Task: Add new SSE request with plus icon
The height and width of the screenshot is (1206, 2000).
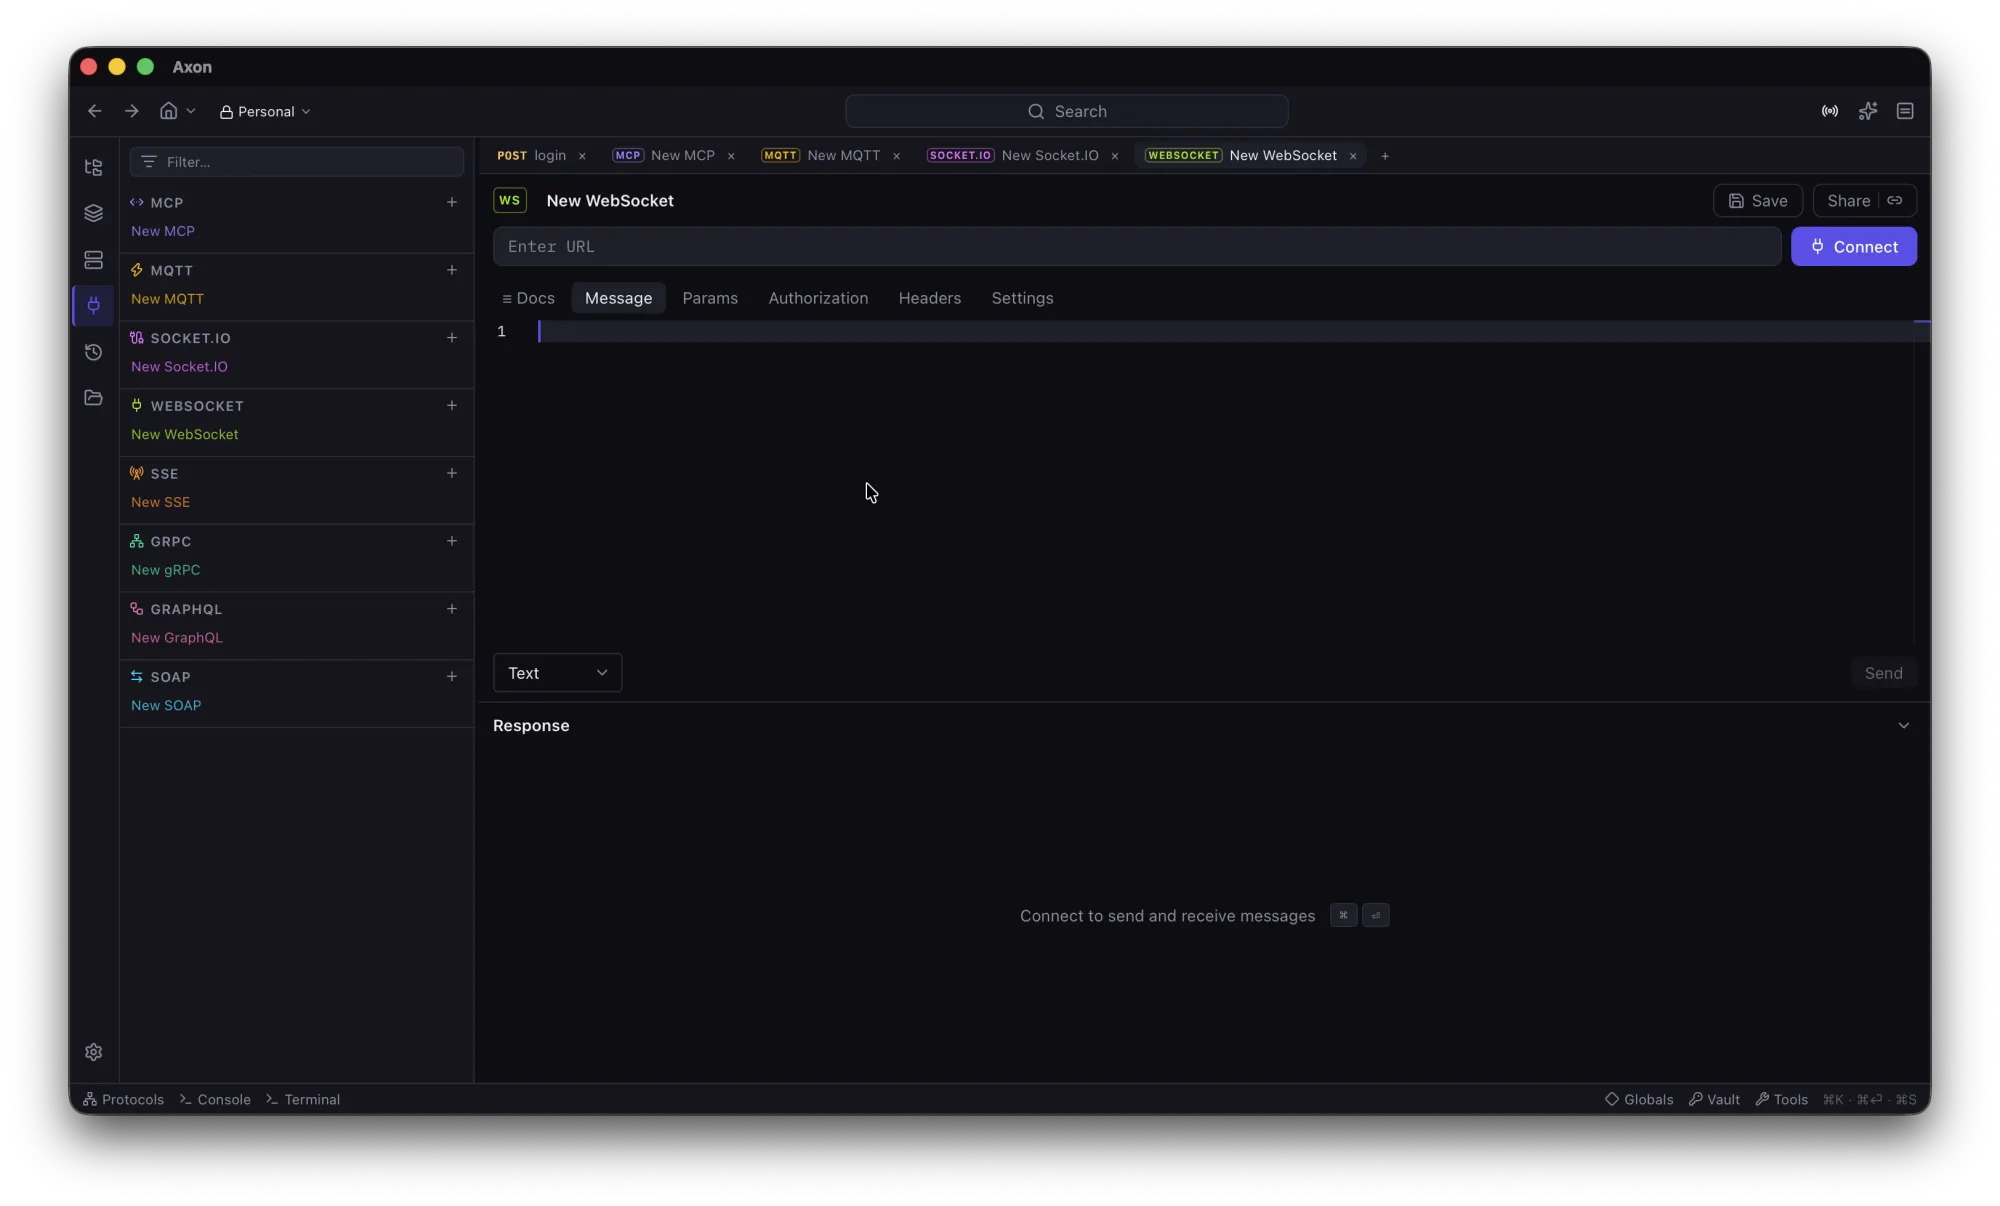Action: click(x=452, y=473)
